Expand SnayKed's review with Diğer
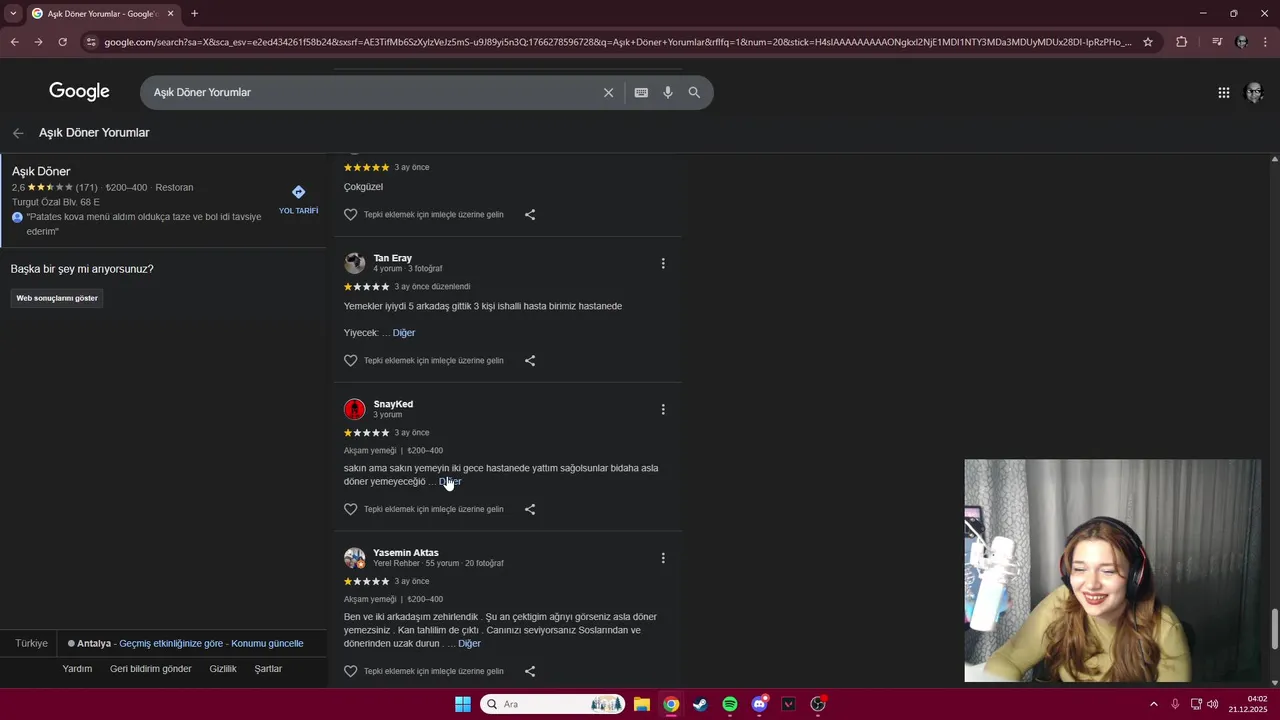 point(450,482)
